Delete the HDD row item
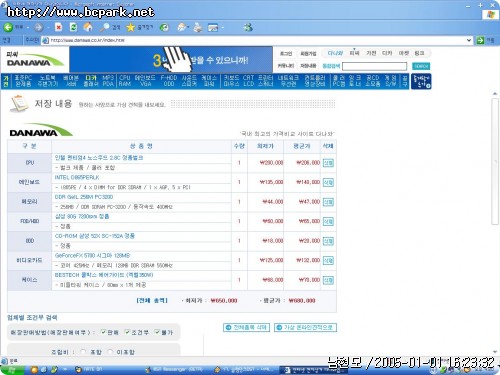 pyautogui.click(x=328, y=221)
